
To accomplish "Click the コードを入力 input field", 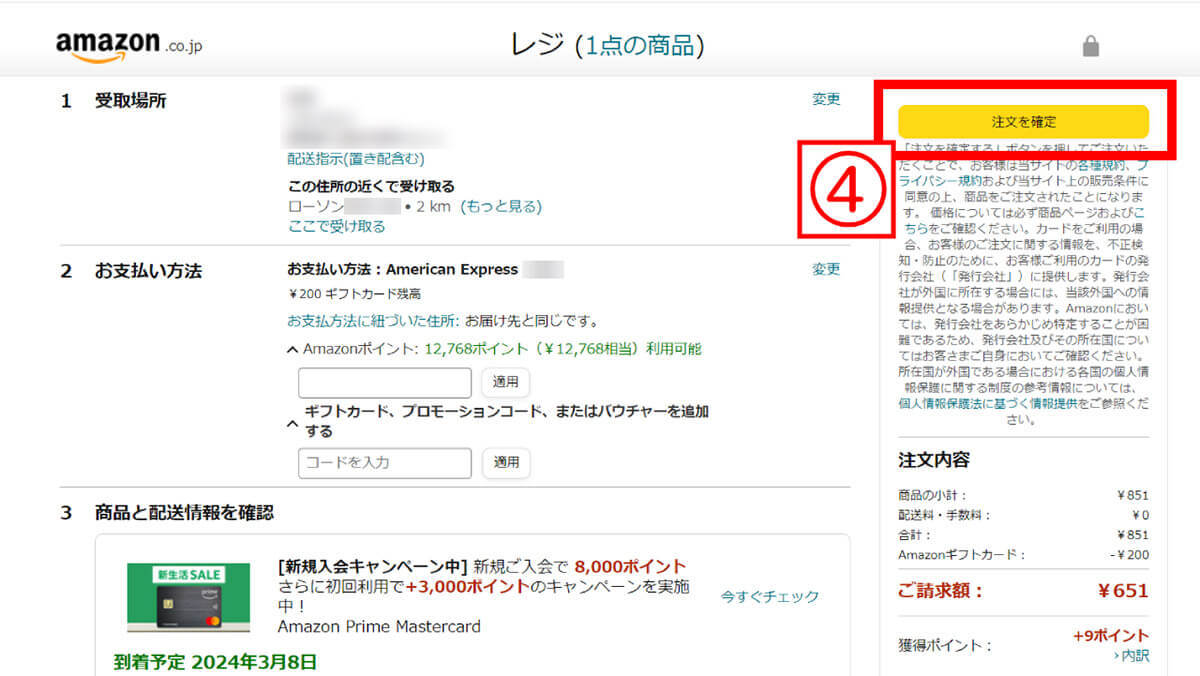I will coord(385,463).
